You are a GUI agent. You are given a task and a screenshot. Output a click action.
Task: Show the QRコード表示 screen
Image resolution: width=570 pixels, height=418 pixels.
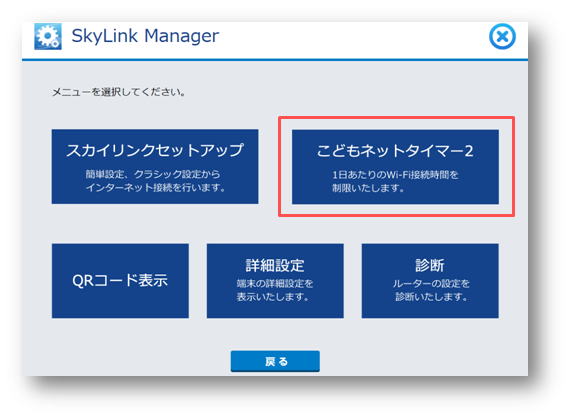click(120, 281)
